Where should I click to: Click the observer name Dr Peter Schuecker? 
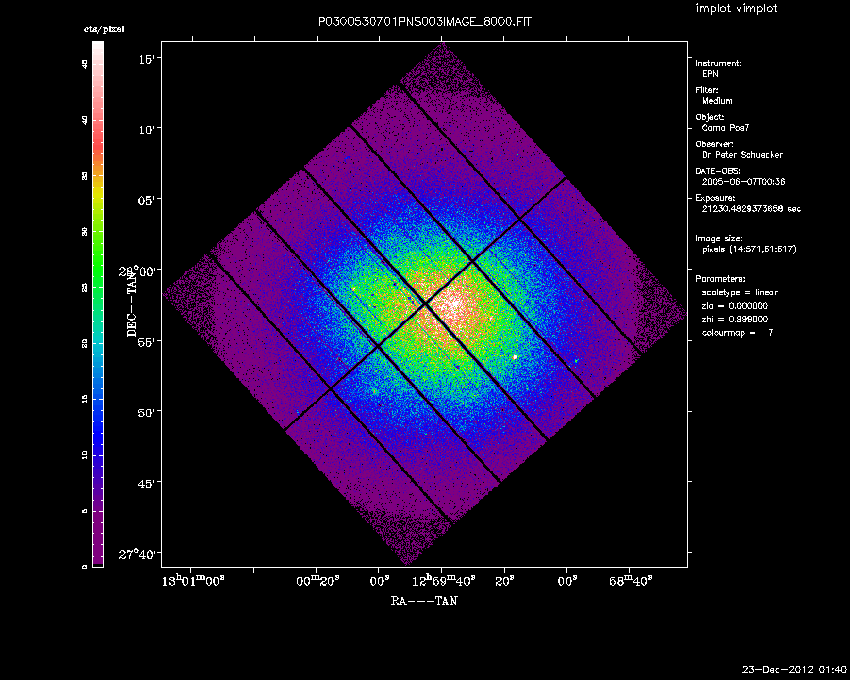coord(742,155)
